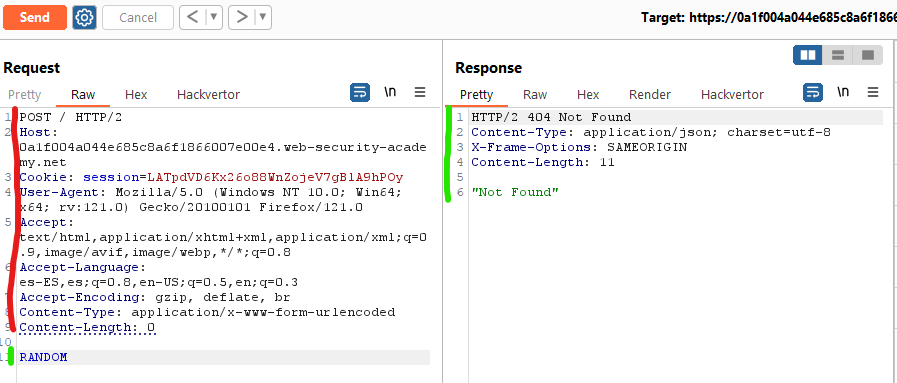Click the session cookie value
The width and height of the screenshot is (897, 383).
[275, 177]
